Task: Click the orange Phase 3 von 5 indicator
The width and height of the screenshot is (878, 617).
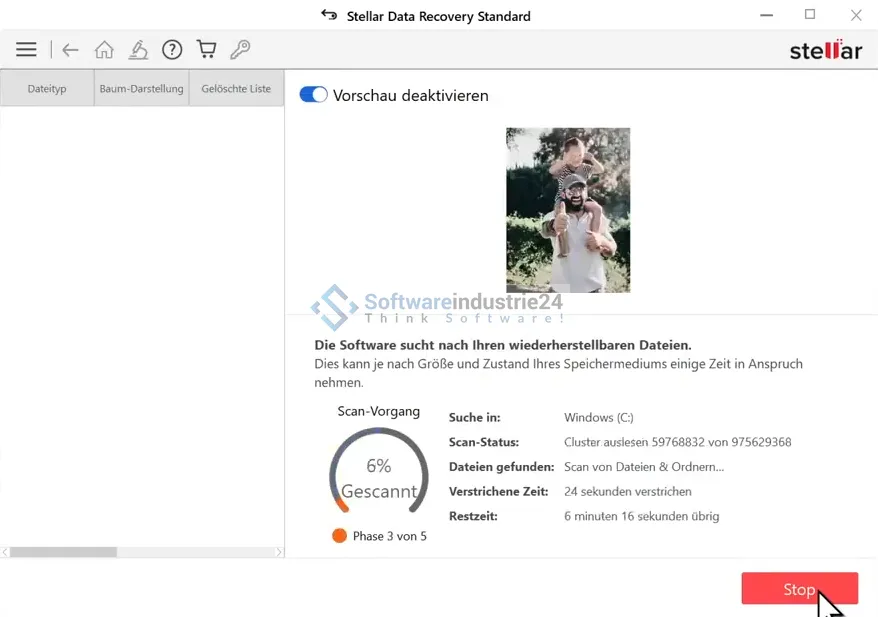Action: 340,536
